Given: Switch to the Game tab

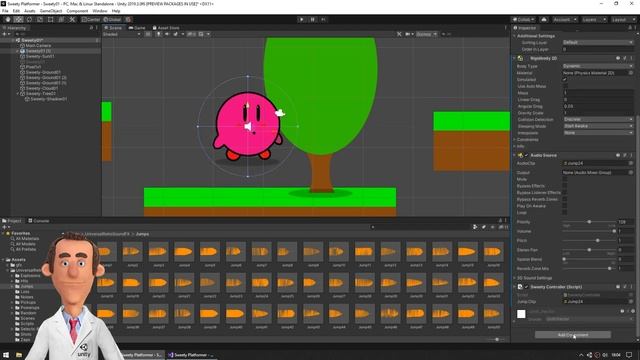Looking at the screenshot, I should 137,28.
